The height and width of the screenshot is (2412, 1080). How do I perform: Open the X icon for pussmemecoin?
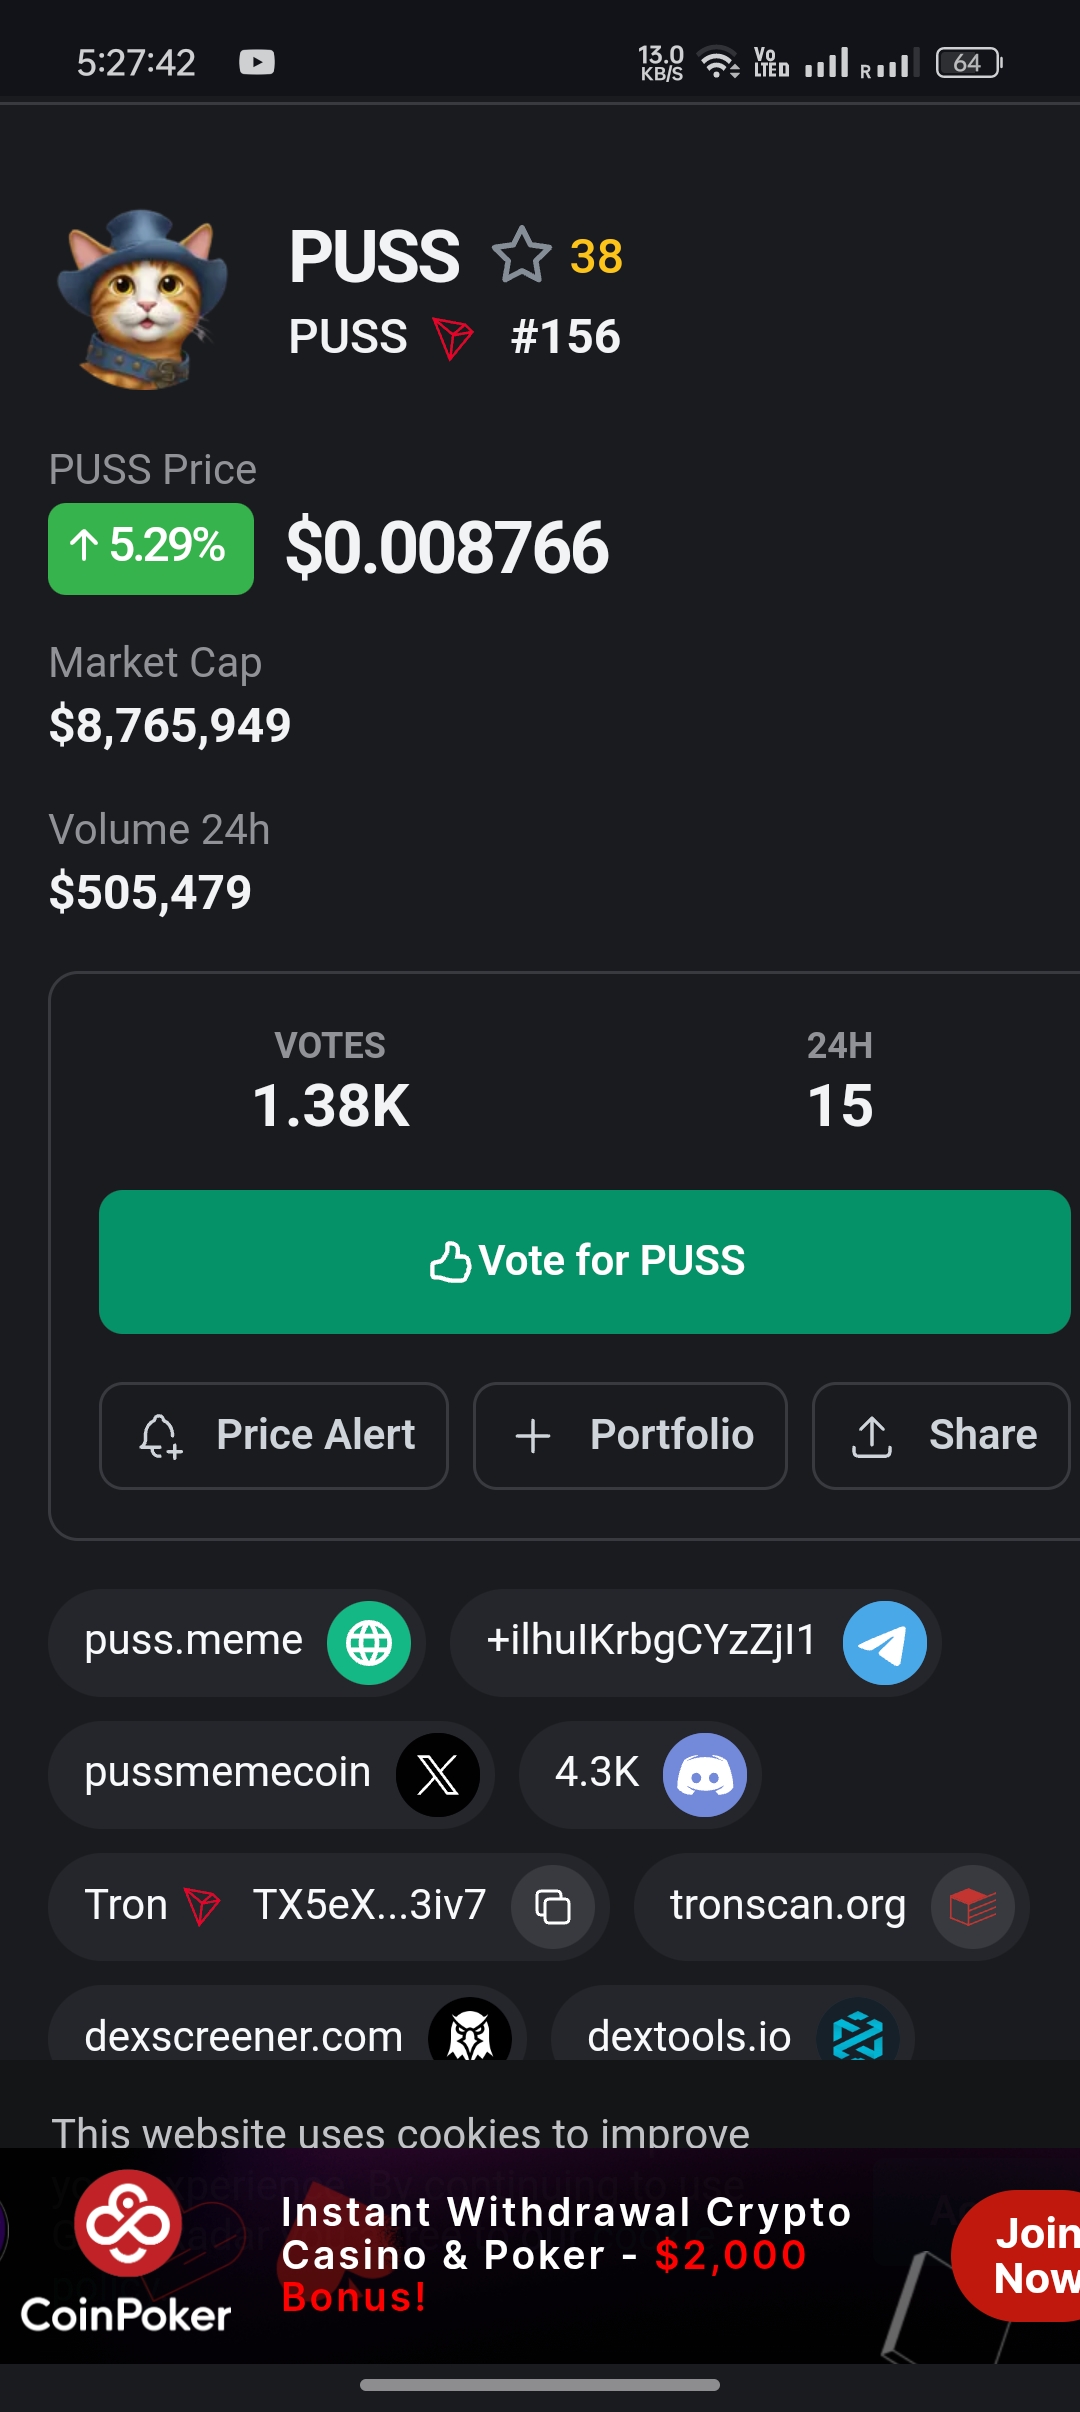pos(438,1775)
